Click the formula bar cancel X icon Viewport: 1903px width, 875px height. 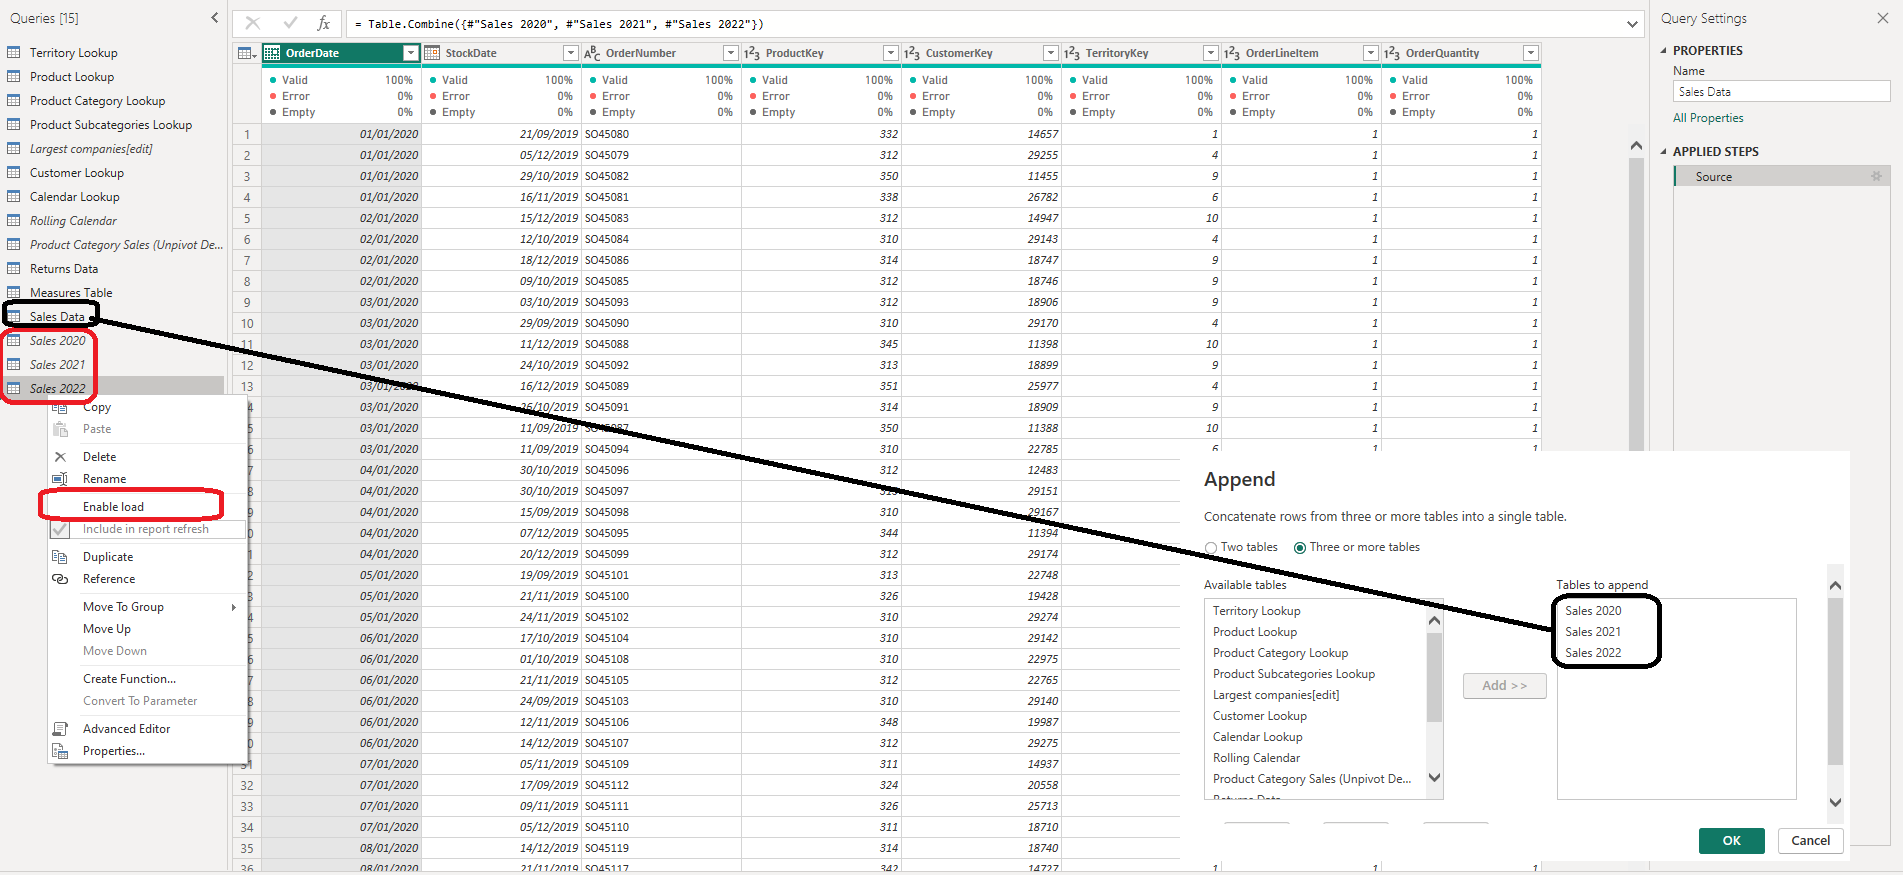click(x=253, y=23)
